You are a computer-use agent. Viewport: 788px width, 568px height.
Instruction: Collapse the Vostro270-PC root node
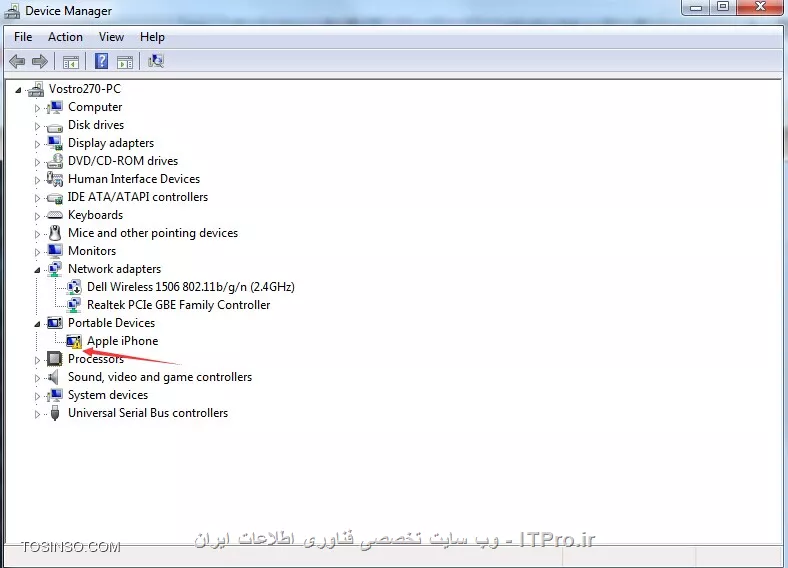coord(18,90)
